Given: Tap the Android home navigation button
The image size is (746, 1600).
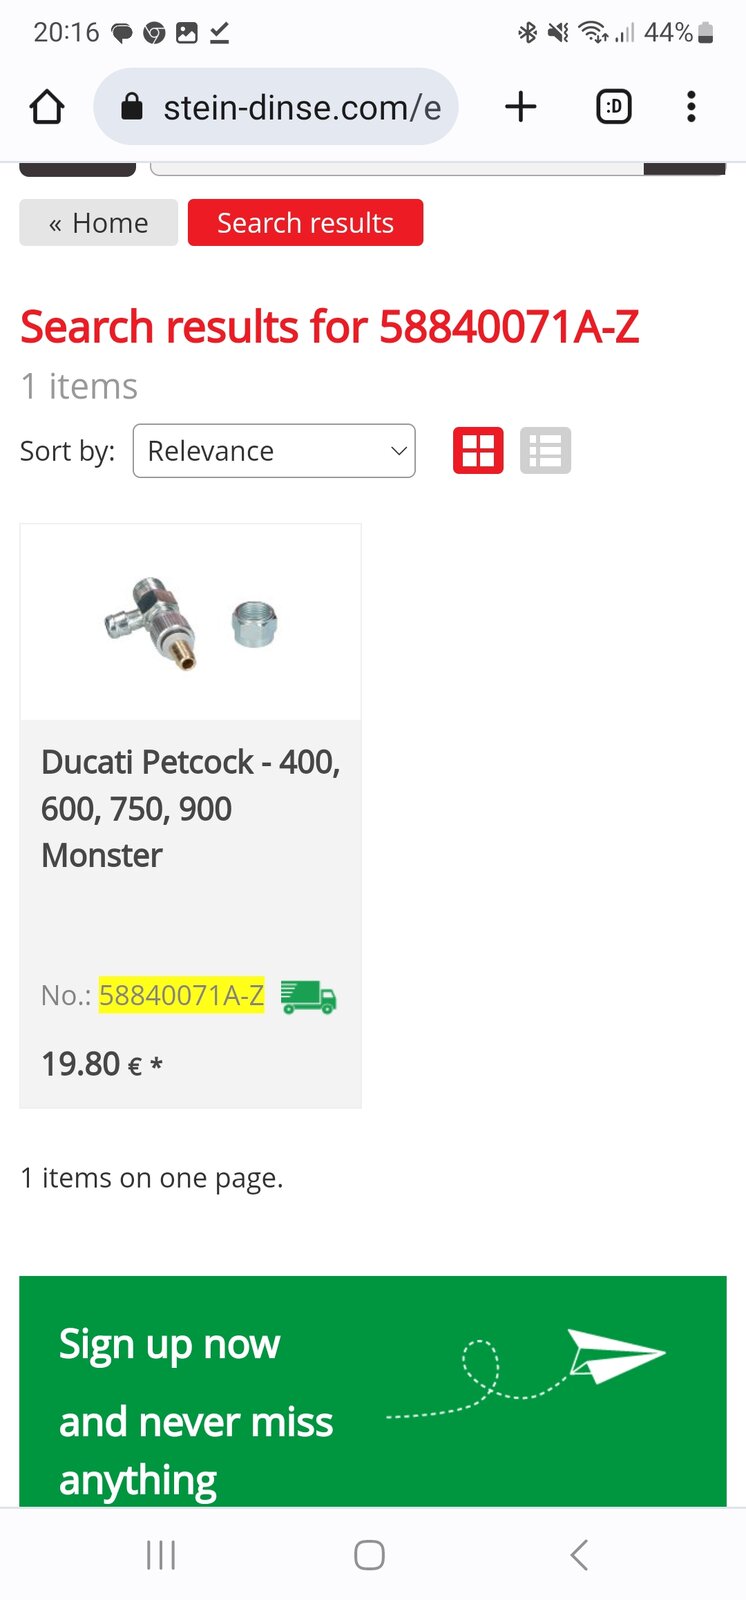Looking at the screenshot, I should (x=369, y=1555).
